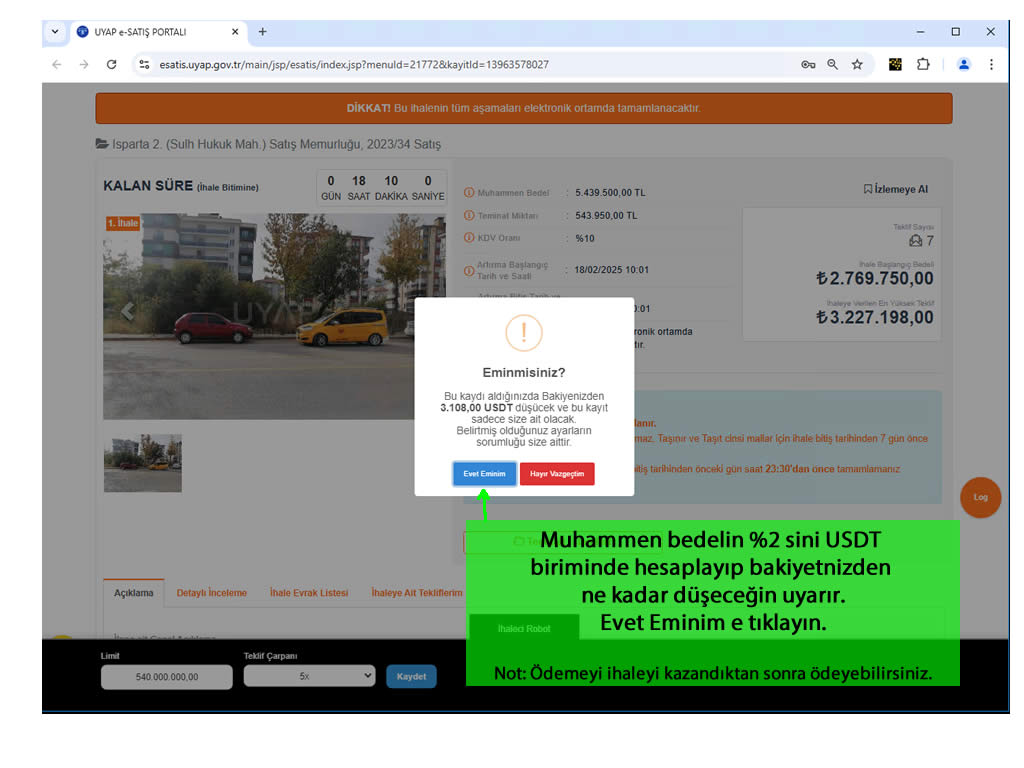Viewport: 1024px width, 768px height.
Task: Click the 5.439.500,00 TL value
Action: [x=610, y=193]
